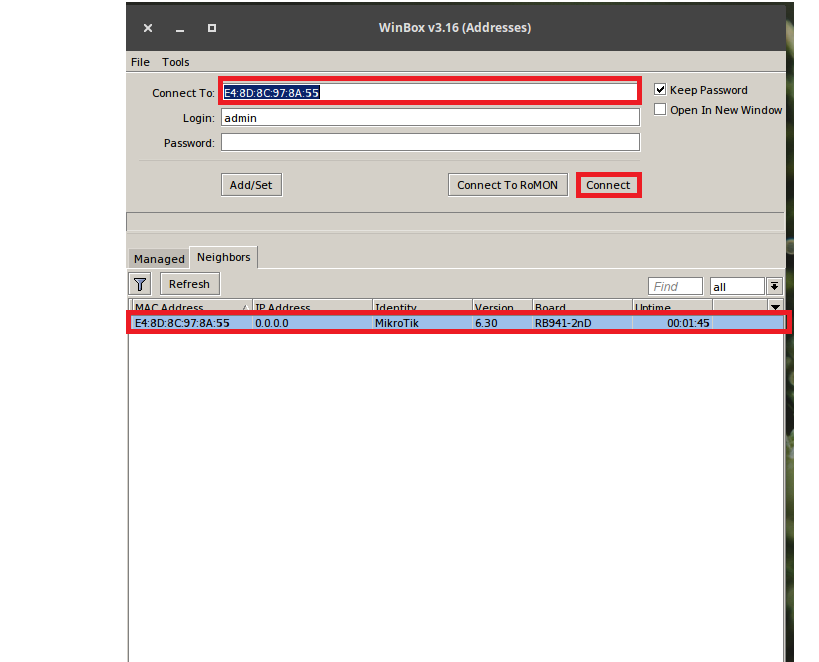The image size is (819, 662).
Task: Check Open In New Window
Action: click(659, 109)
